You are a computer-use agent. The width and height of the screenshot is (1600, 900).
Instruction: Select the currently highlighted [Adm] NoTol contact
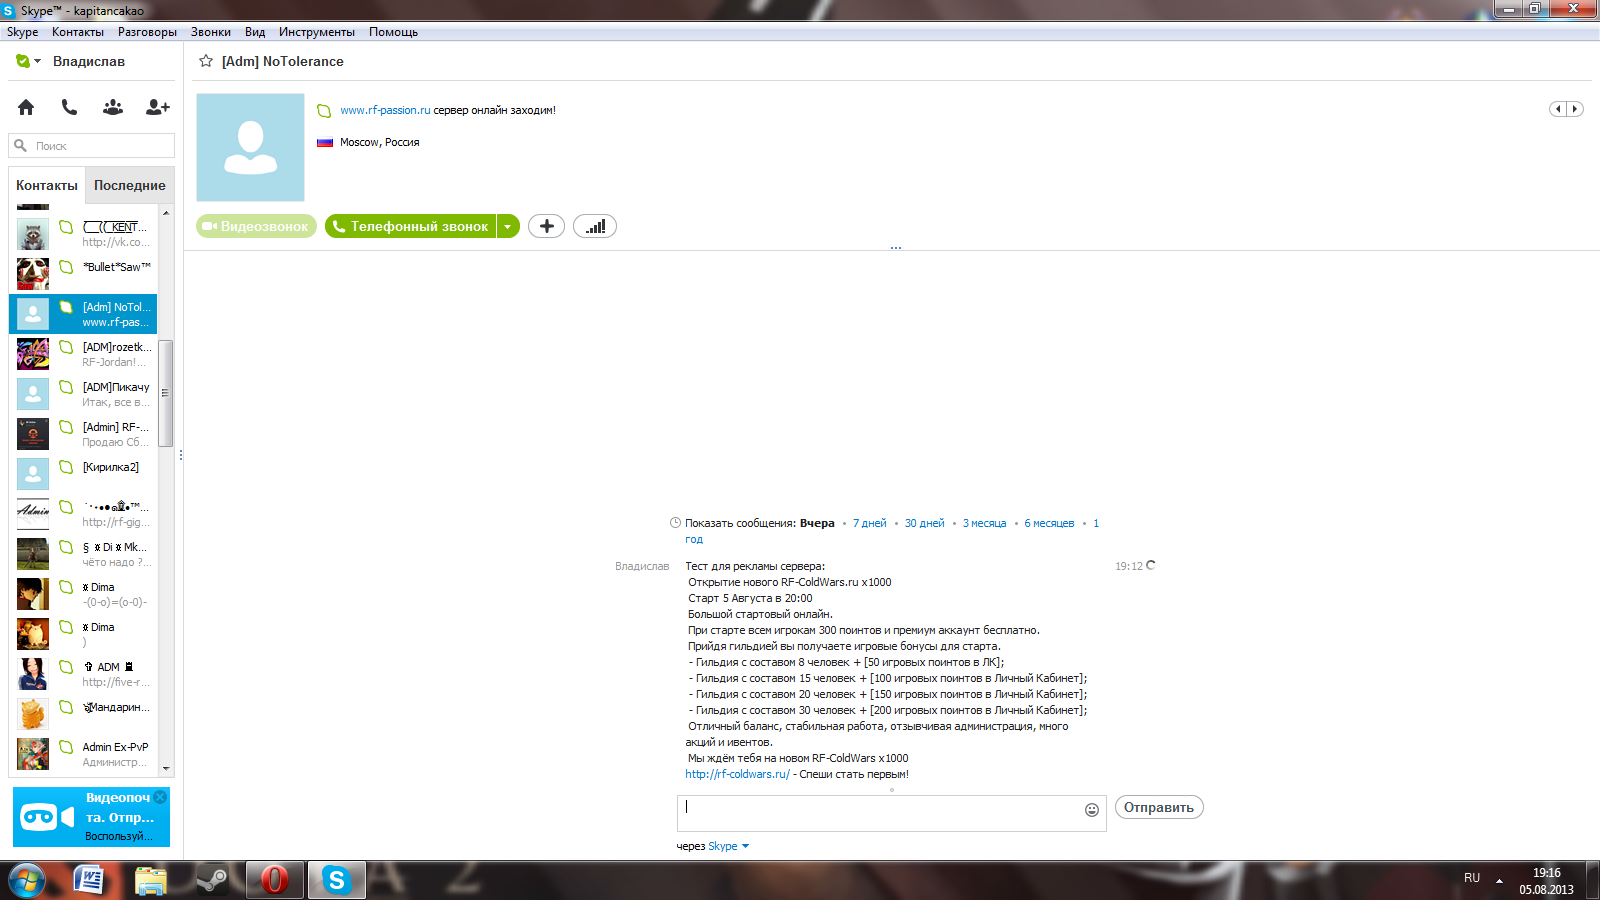[83, 314]
